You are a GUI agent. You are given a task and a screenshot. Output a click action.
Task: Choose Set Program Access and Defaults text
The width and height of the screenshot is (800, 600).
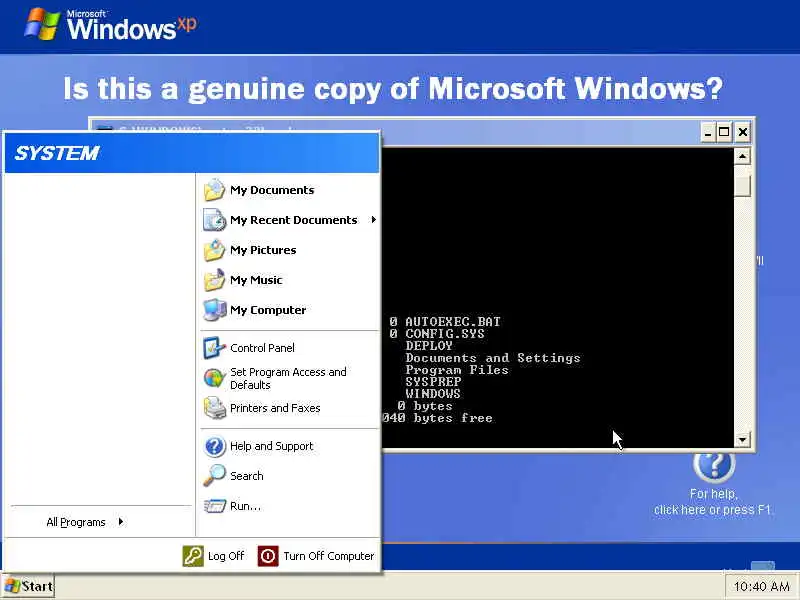pos(288,379)
